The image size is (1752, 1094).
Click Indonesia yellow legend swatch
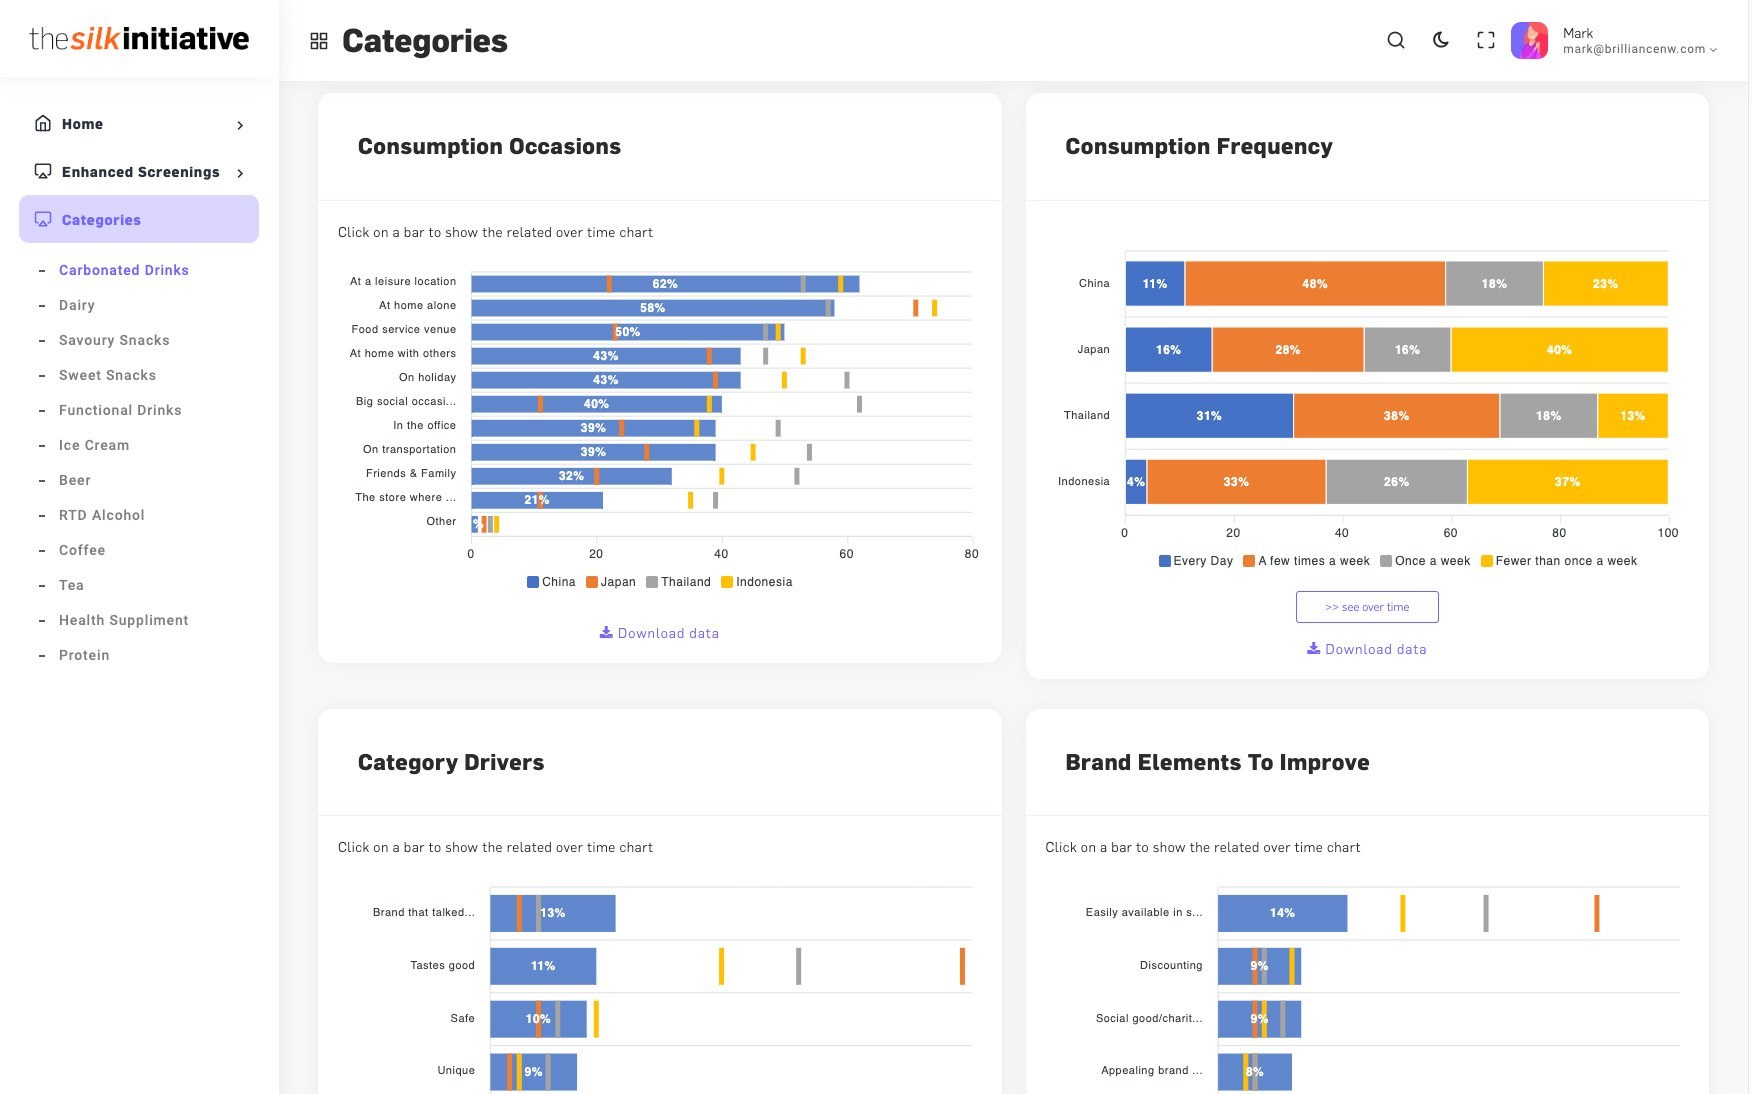727,582
